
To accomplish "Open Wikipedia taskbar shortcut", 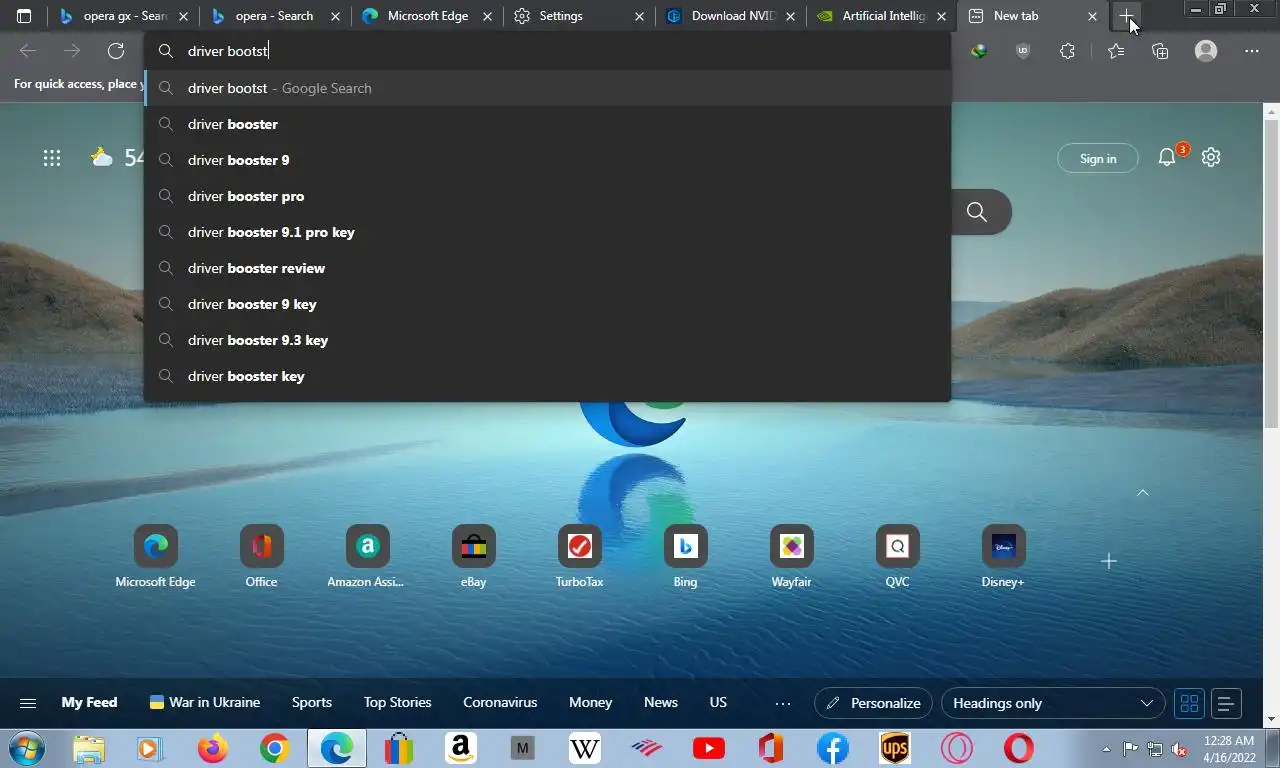I will [x=584, y=748].
